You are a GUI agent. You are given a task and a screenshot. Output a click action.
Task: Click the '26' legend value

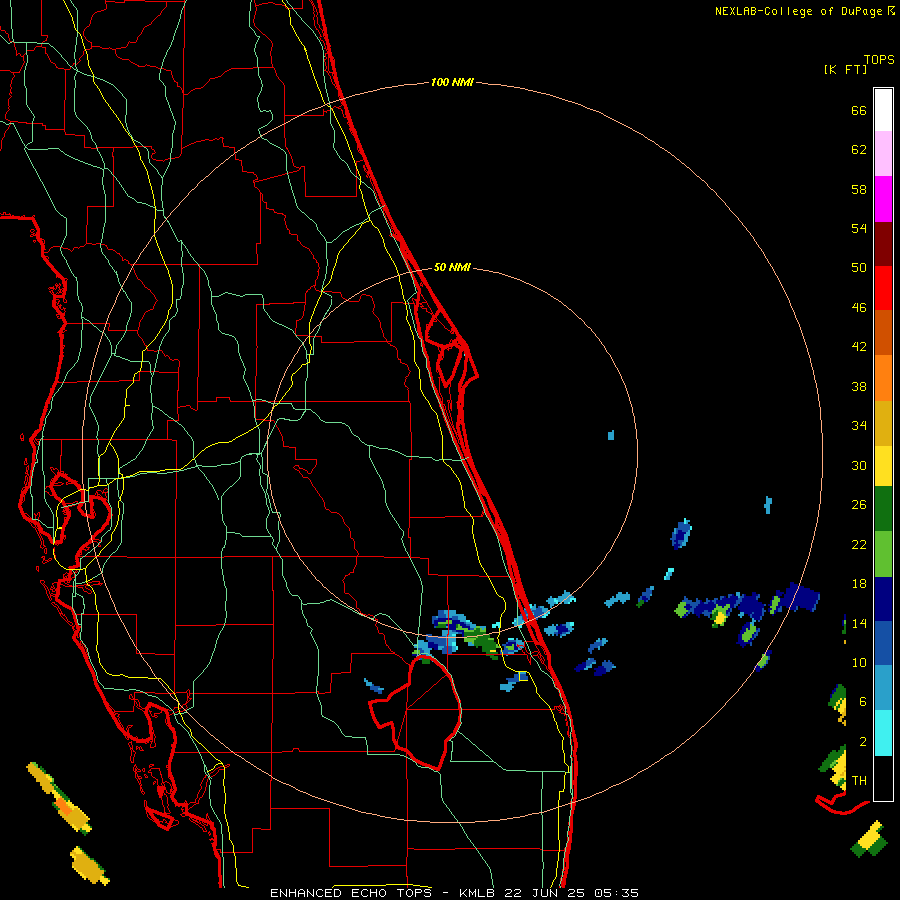[859, 505]
